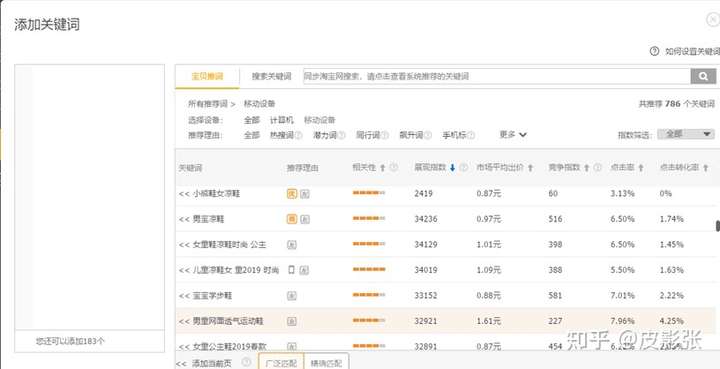
Task: Choose 计算机 device filter
Action: (282, 120)
